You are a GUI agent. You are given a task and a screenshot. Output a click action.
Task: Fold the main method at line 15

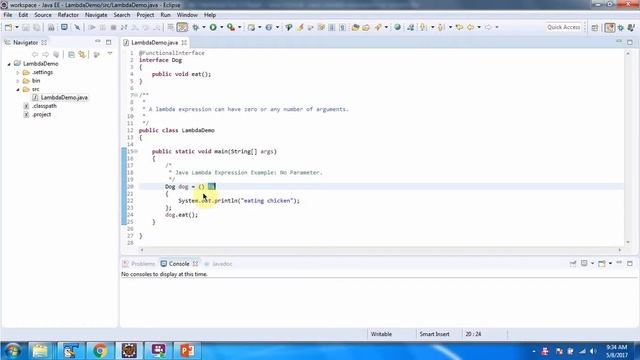[x=136, y=151]
